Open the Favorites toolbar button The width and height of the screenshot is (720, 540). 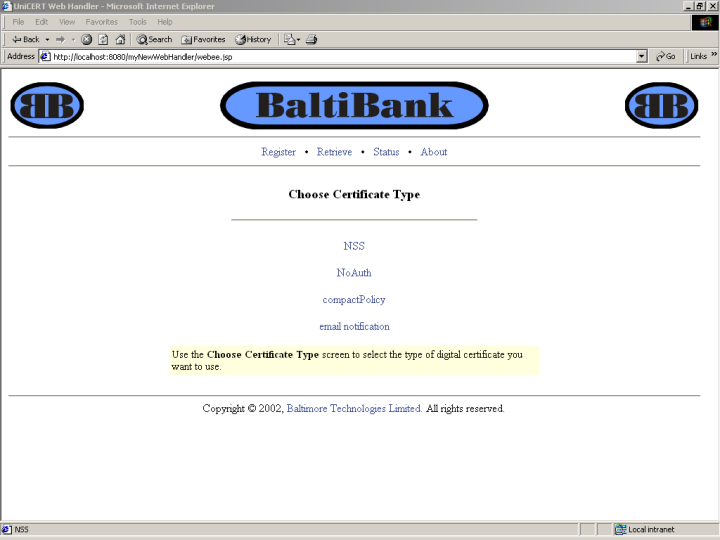click(x=203, y=39)
